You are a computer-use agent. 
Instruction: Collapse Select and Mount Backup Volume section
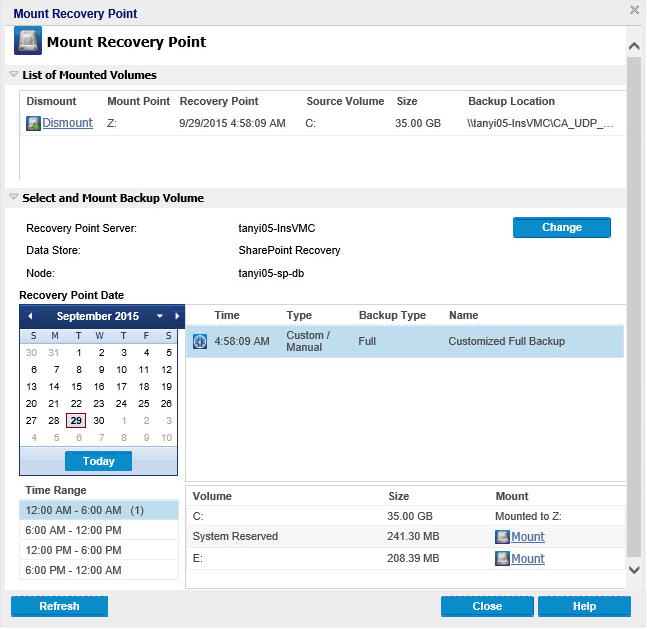pos(13,198)
